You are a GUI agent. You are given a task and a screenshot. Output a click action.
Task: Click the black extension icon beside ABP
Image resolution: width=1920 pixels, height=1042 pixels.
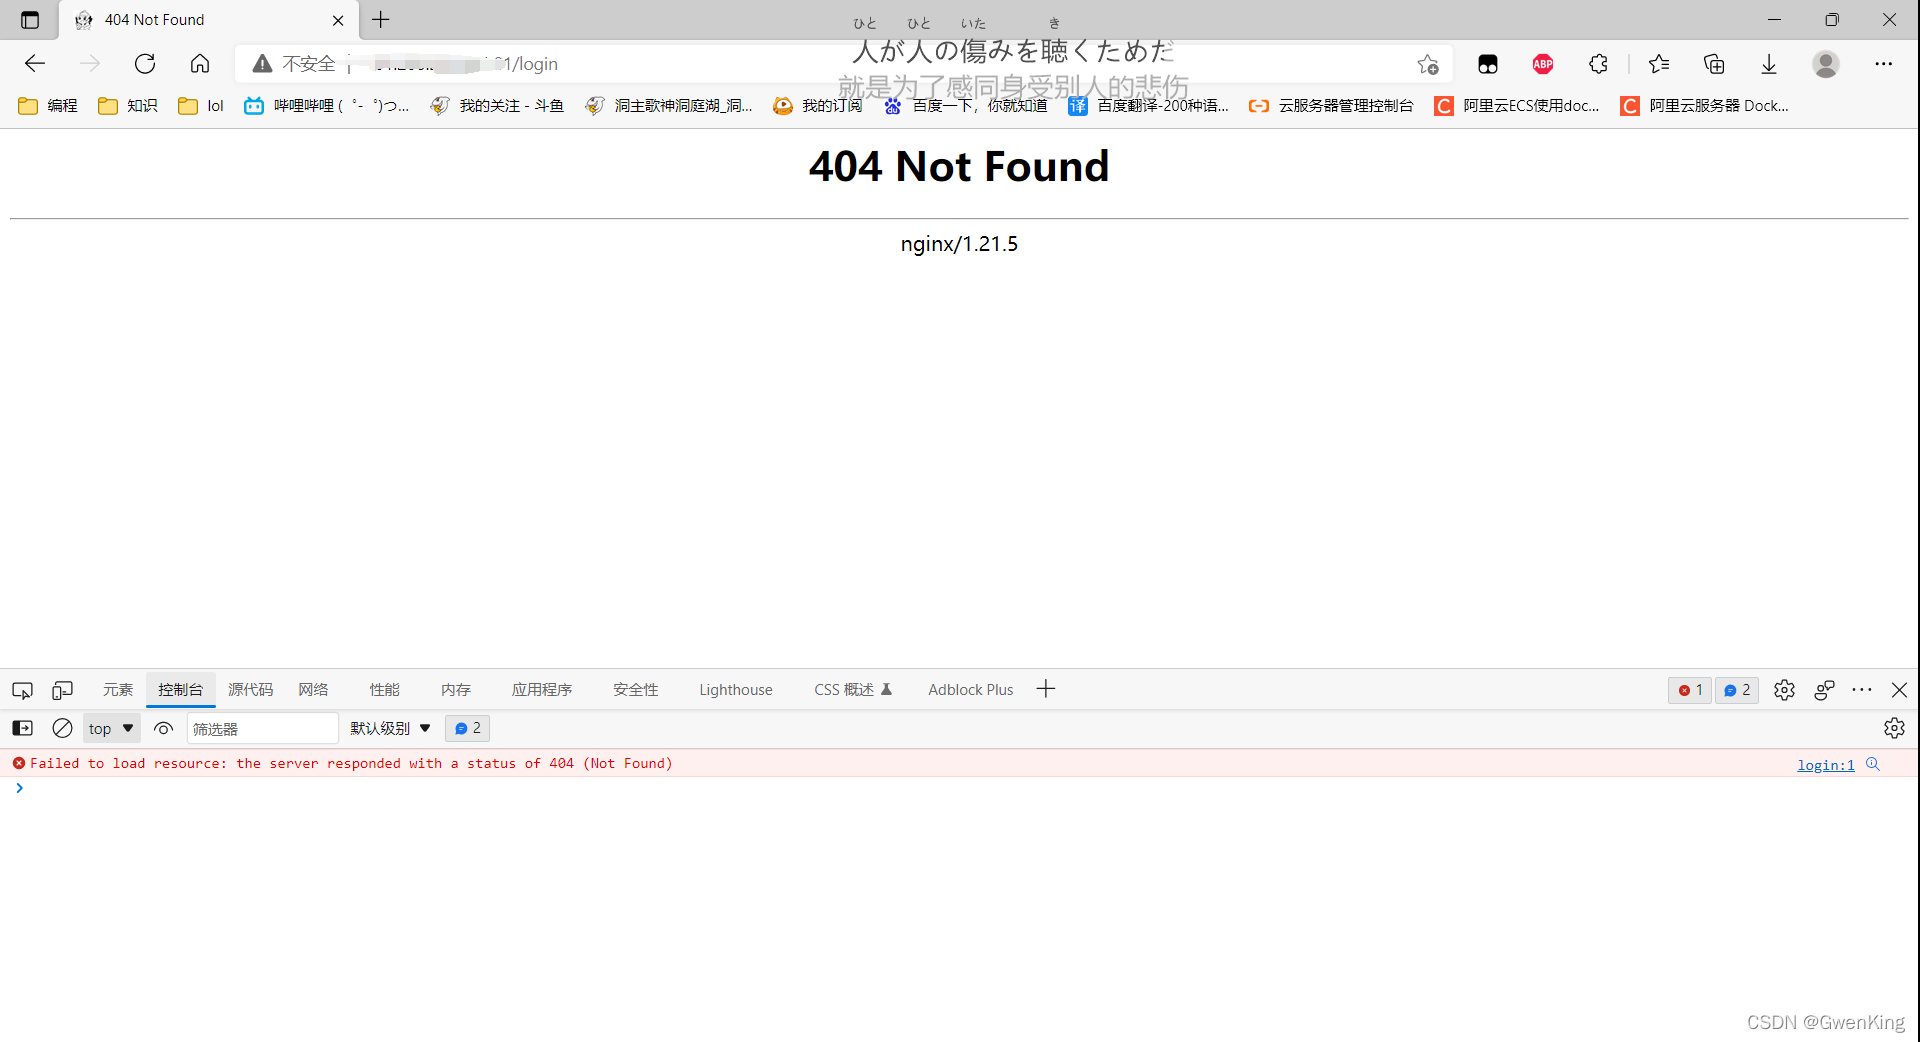pyautogui.click(x=1488, y=64)
